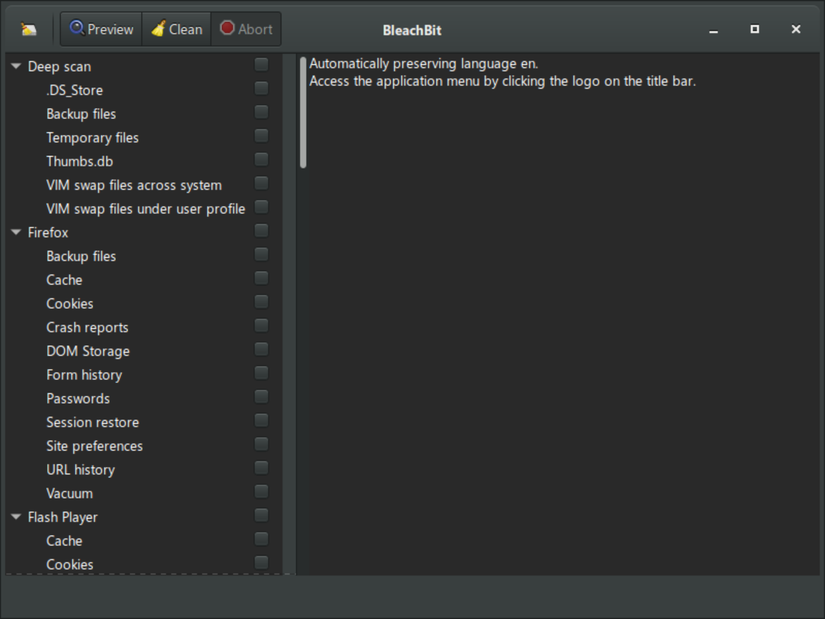Check the Passwords option
The width and height of the screenshot is (825, 619).
261,397
